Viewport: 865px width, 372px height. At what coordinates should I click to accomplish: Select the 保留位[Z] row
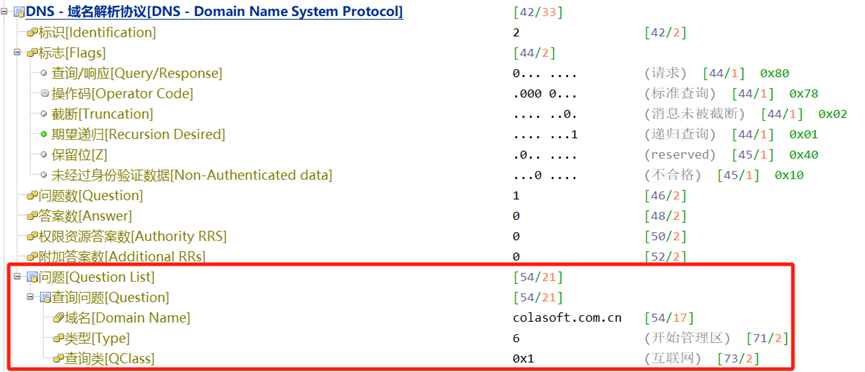(x=79, y=155)
